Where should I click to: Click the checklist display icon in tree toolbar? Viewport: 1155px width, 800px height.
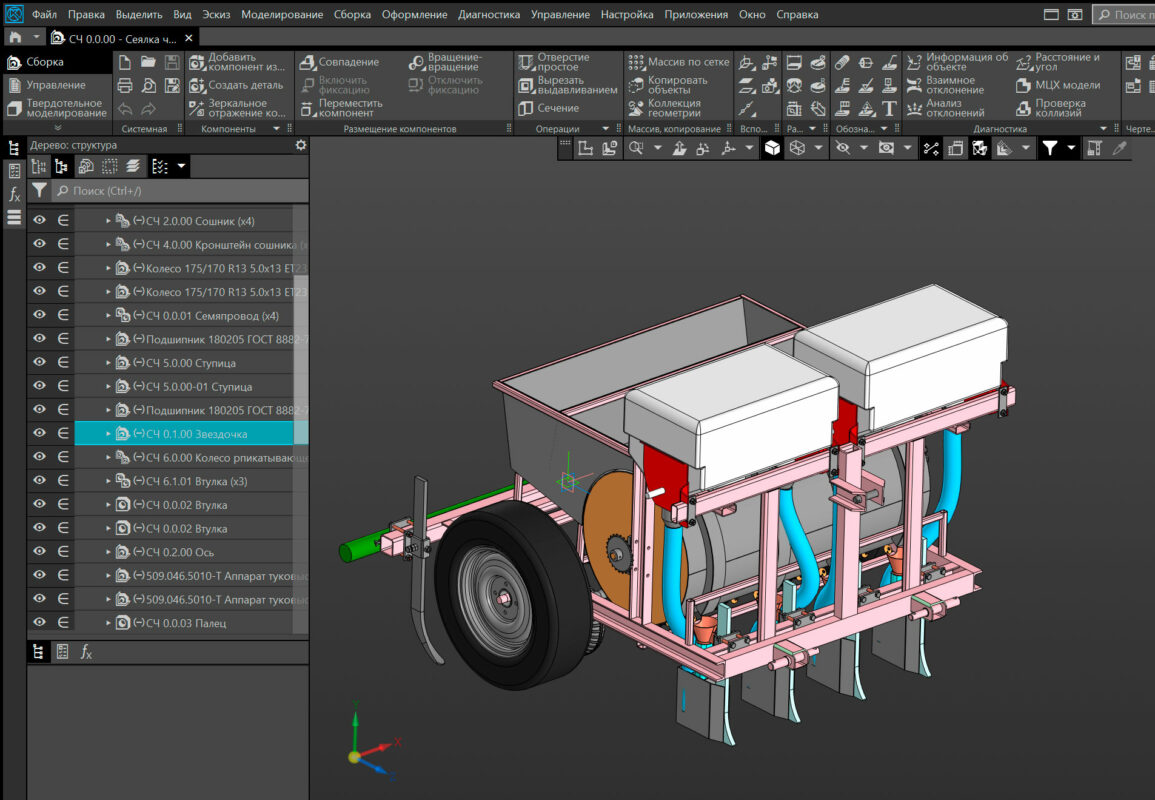[160, 166]
